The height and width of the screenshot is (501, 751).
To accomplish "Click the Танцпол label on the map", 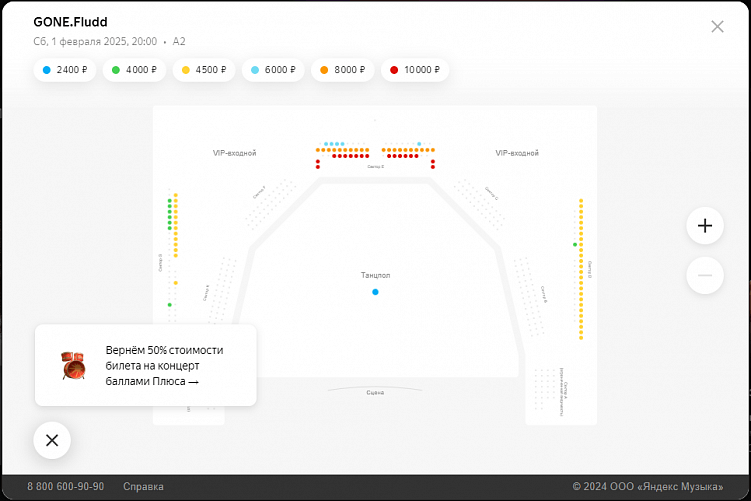I will click(376, 275).
